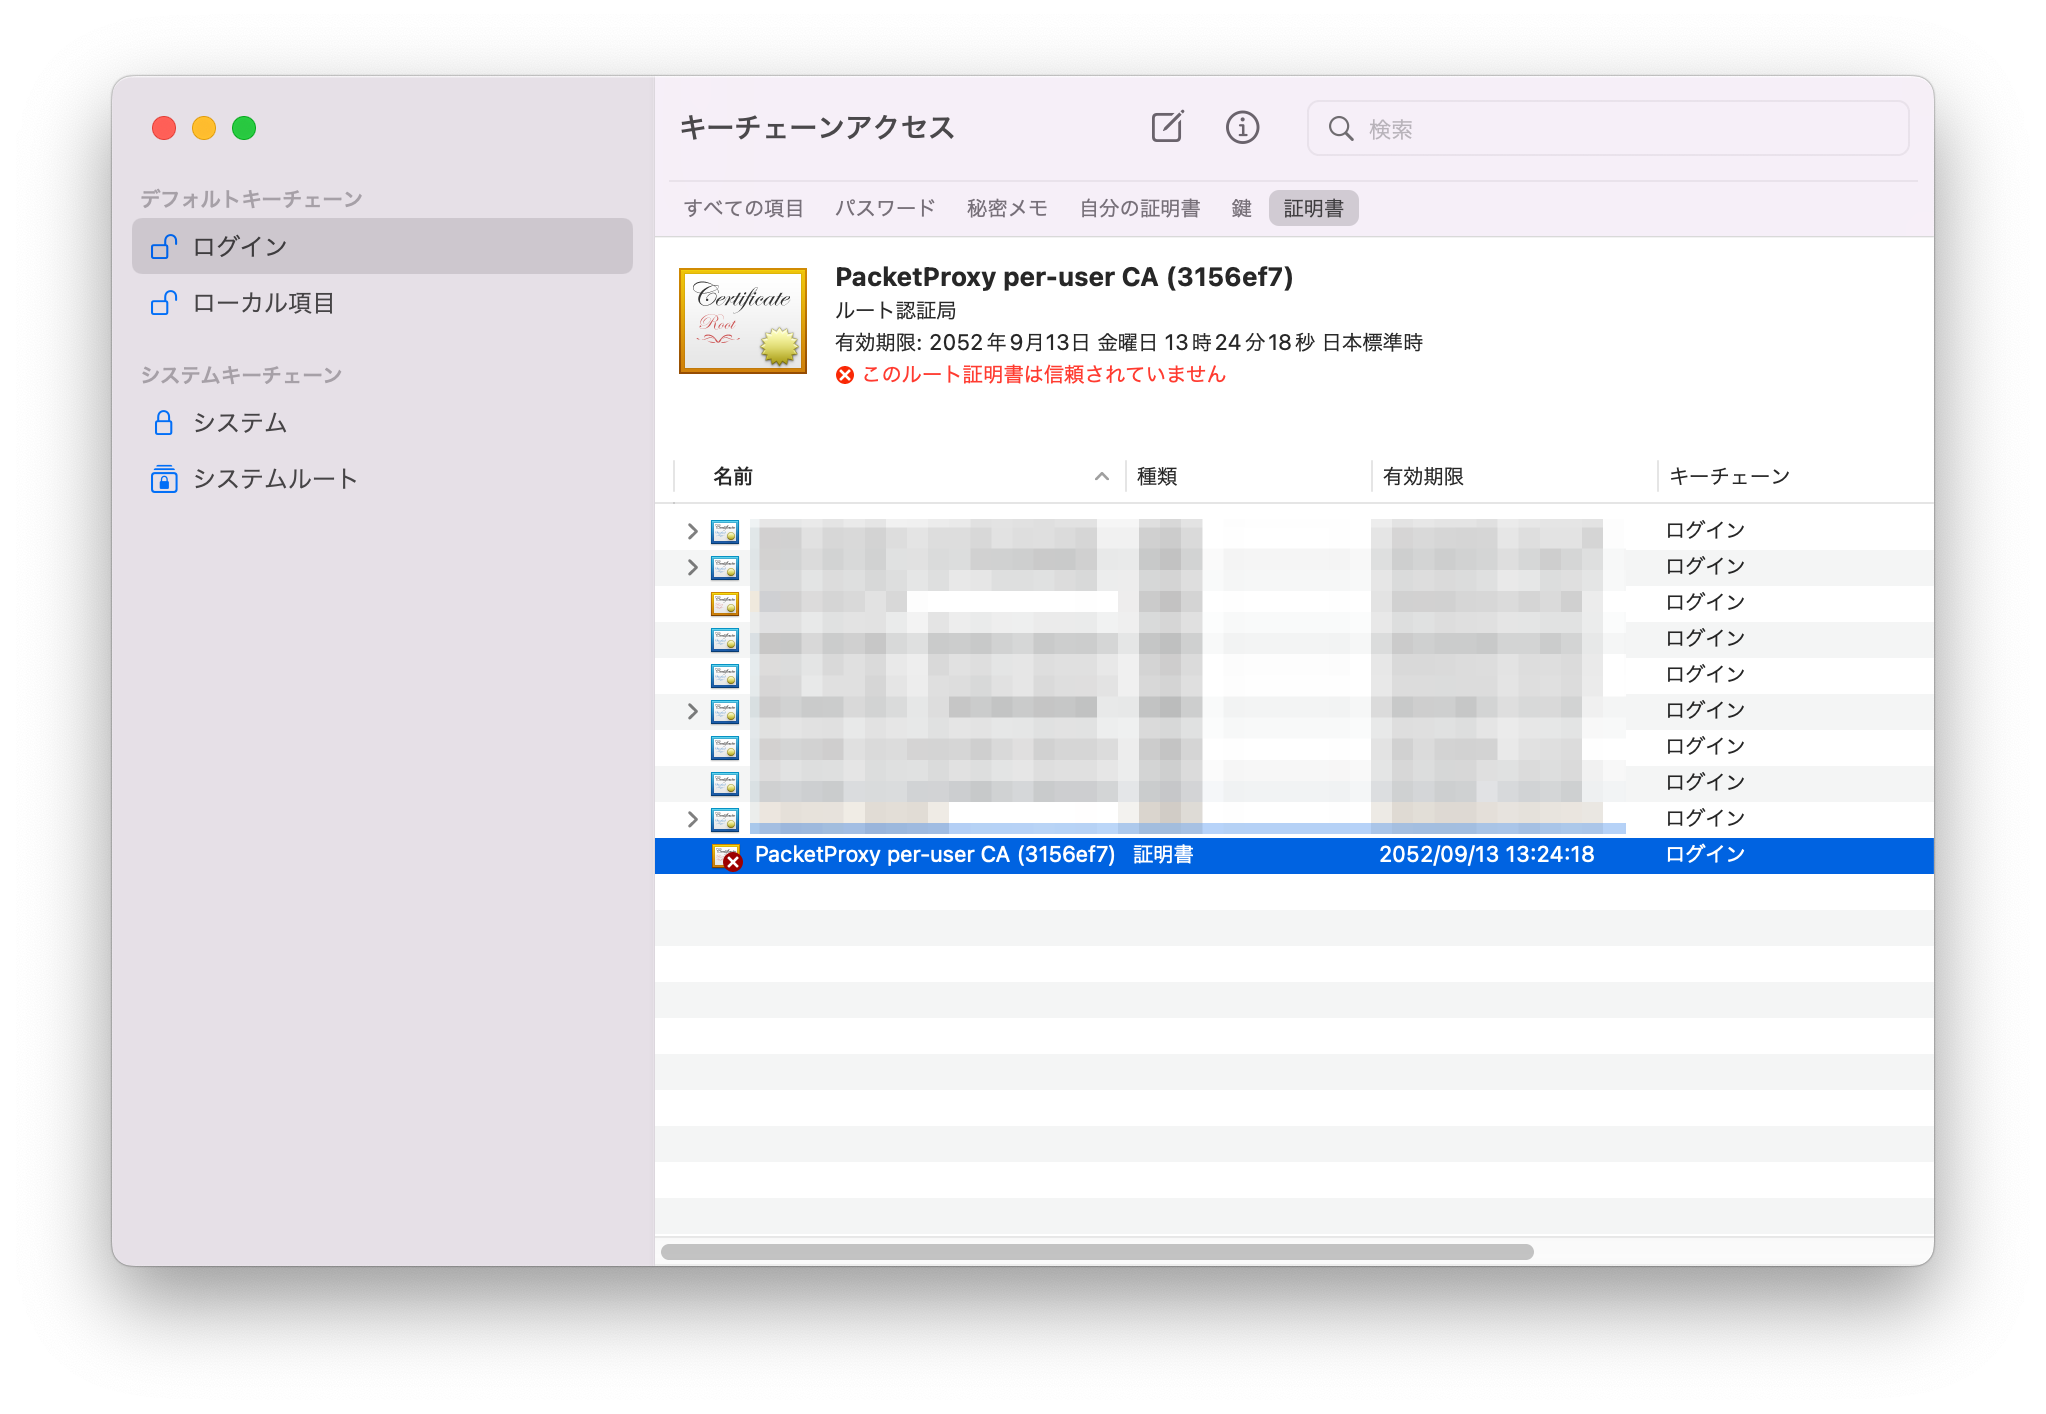The height and width of the screenshot is (1414, 2046).
Task: Click the PacketProxy per-user CA heading title
Action: 1064,277
